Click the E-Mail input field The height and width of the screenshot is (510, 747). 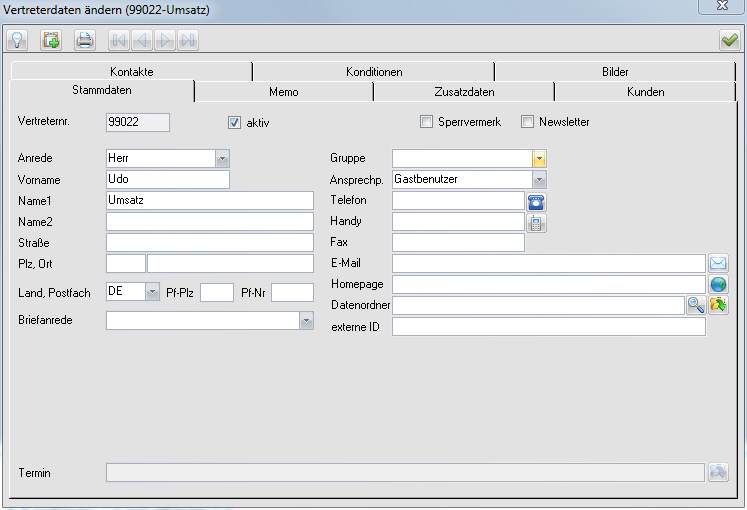[549, 263]
